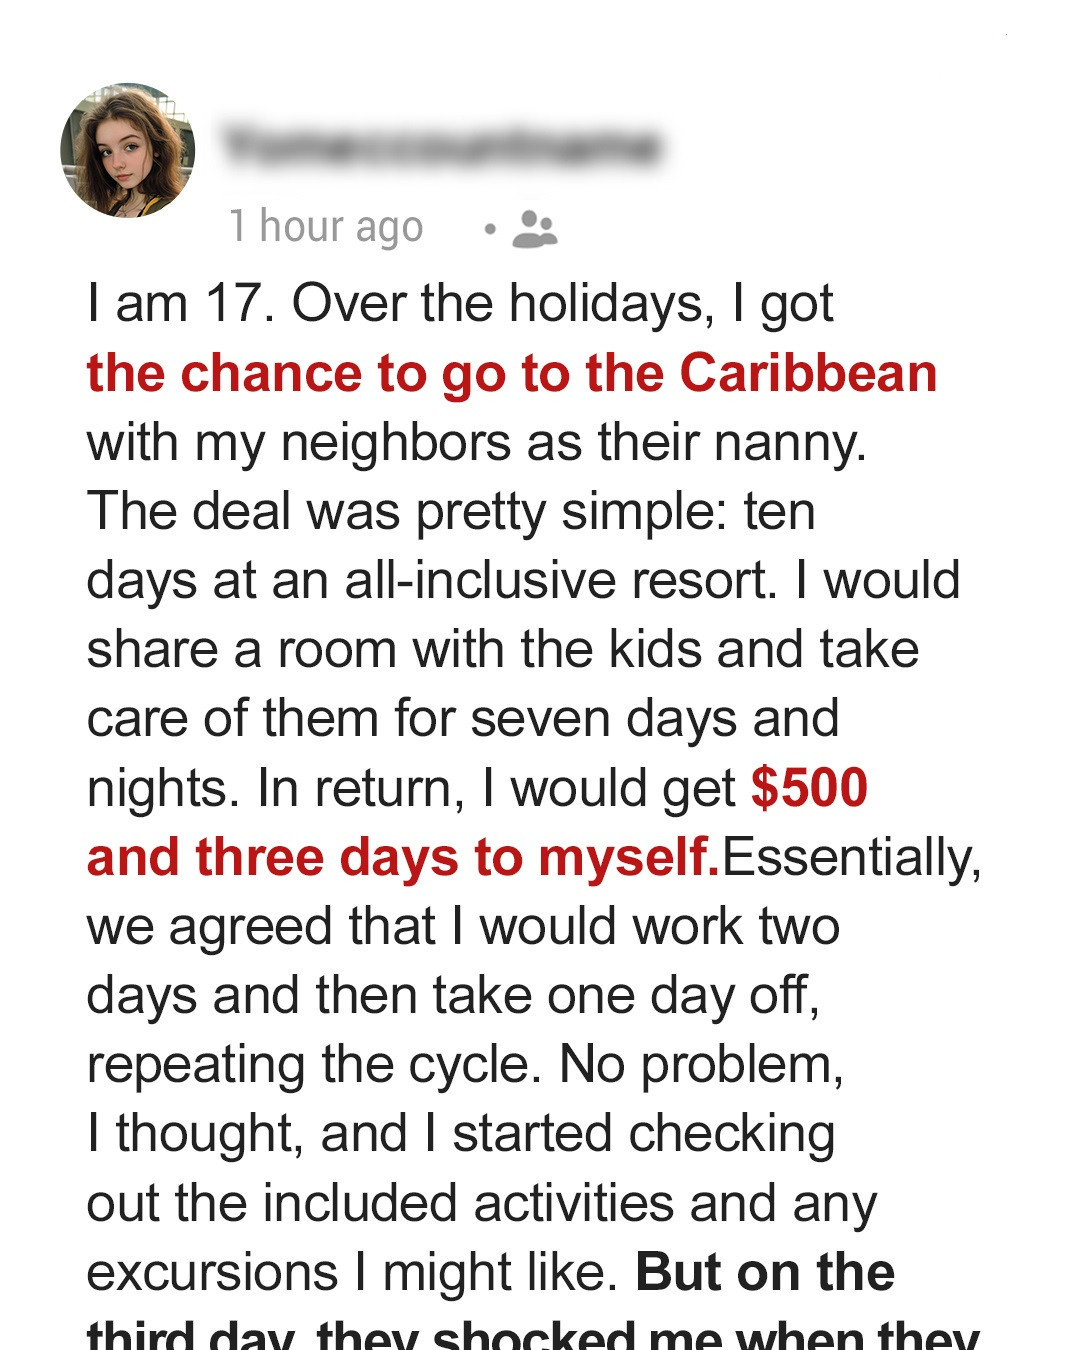Screen dimensions: 1080x1350
Task: Click the dot separator before audience icon
Action: (489, 229)
